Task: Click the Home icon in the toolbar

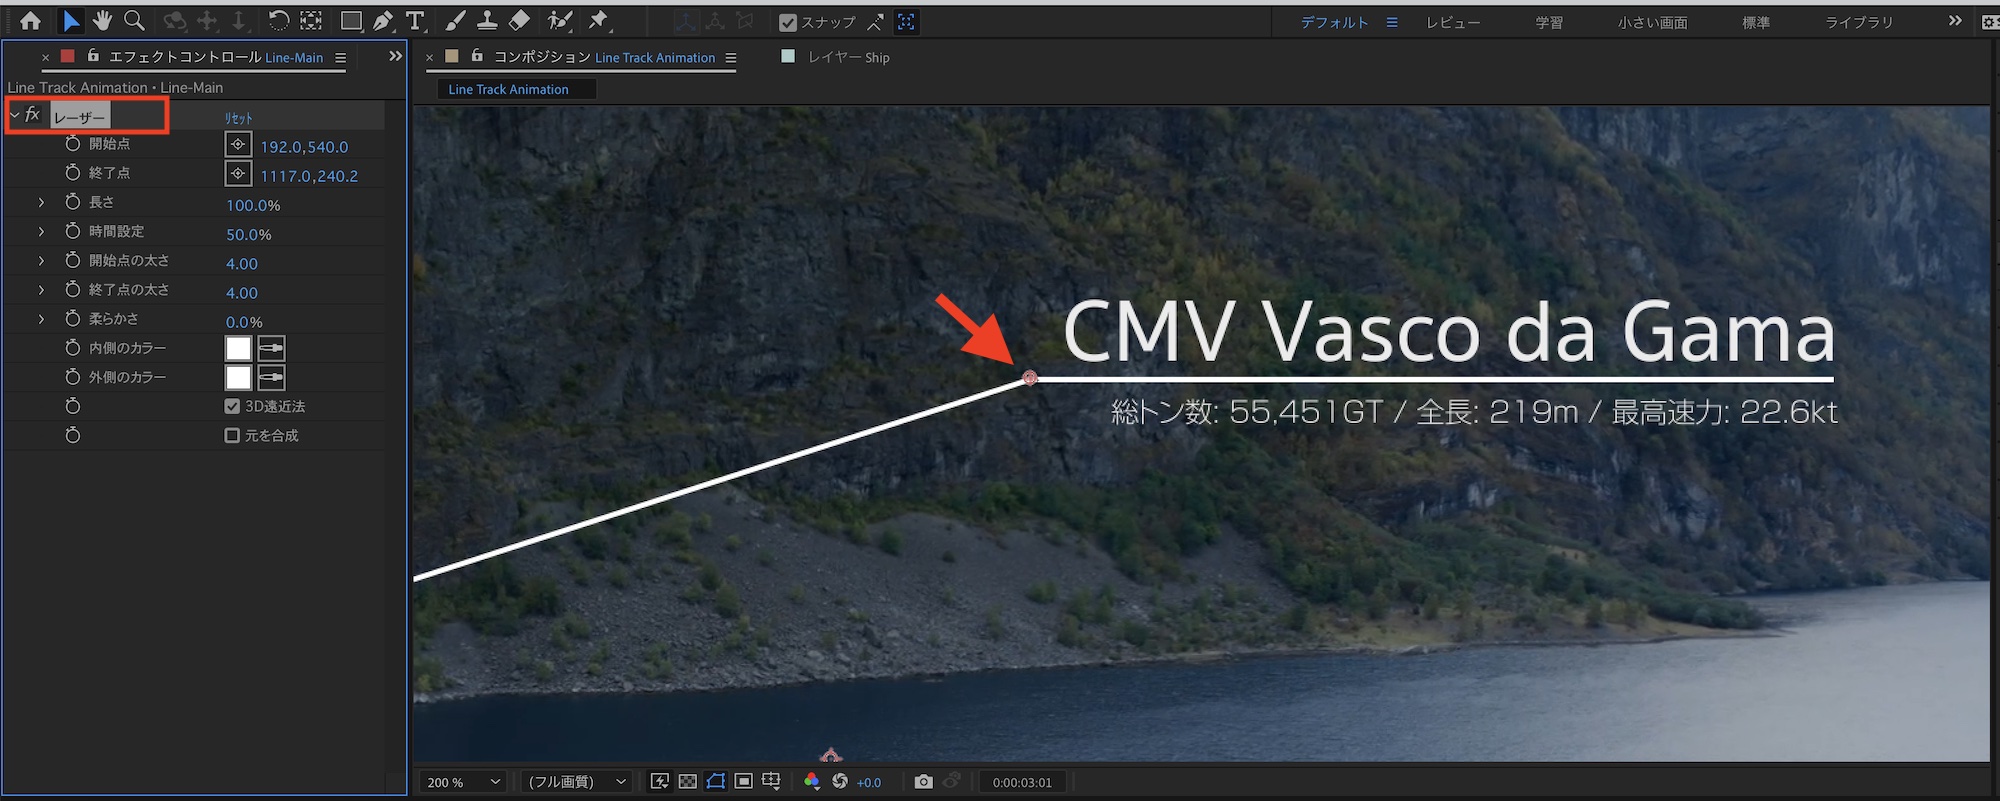Action: tap(31, 21)
